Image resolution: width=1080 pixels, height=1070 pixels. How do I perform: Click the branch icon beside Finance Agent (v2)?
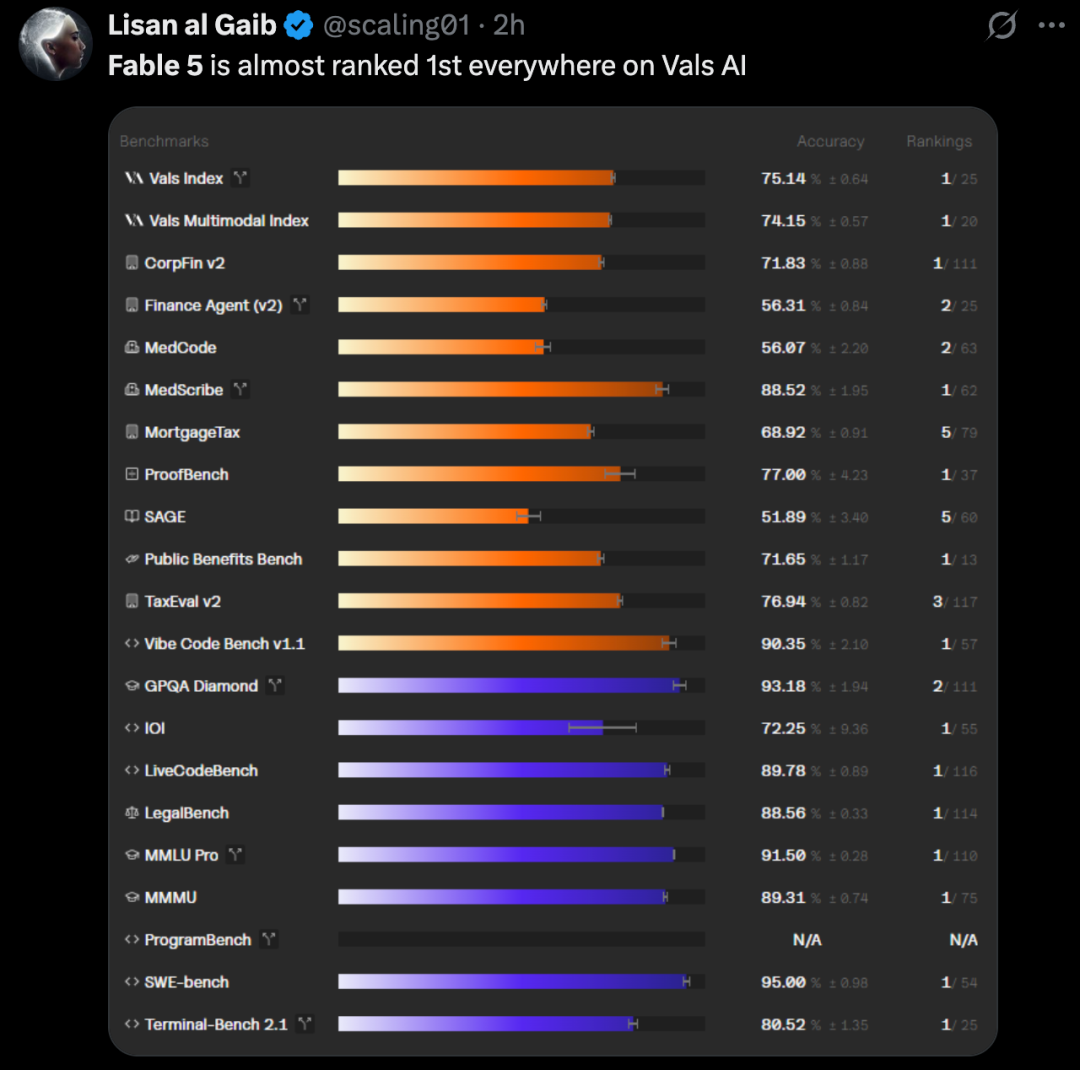pyautogui.click(x=300, y=305)
